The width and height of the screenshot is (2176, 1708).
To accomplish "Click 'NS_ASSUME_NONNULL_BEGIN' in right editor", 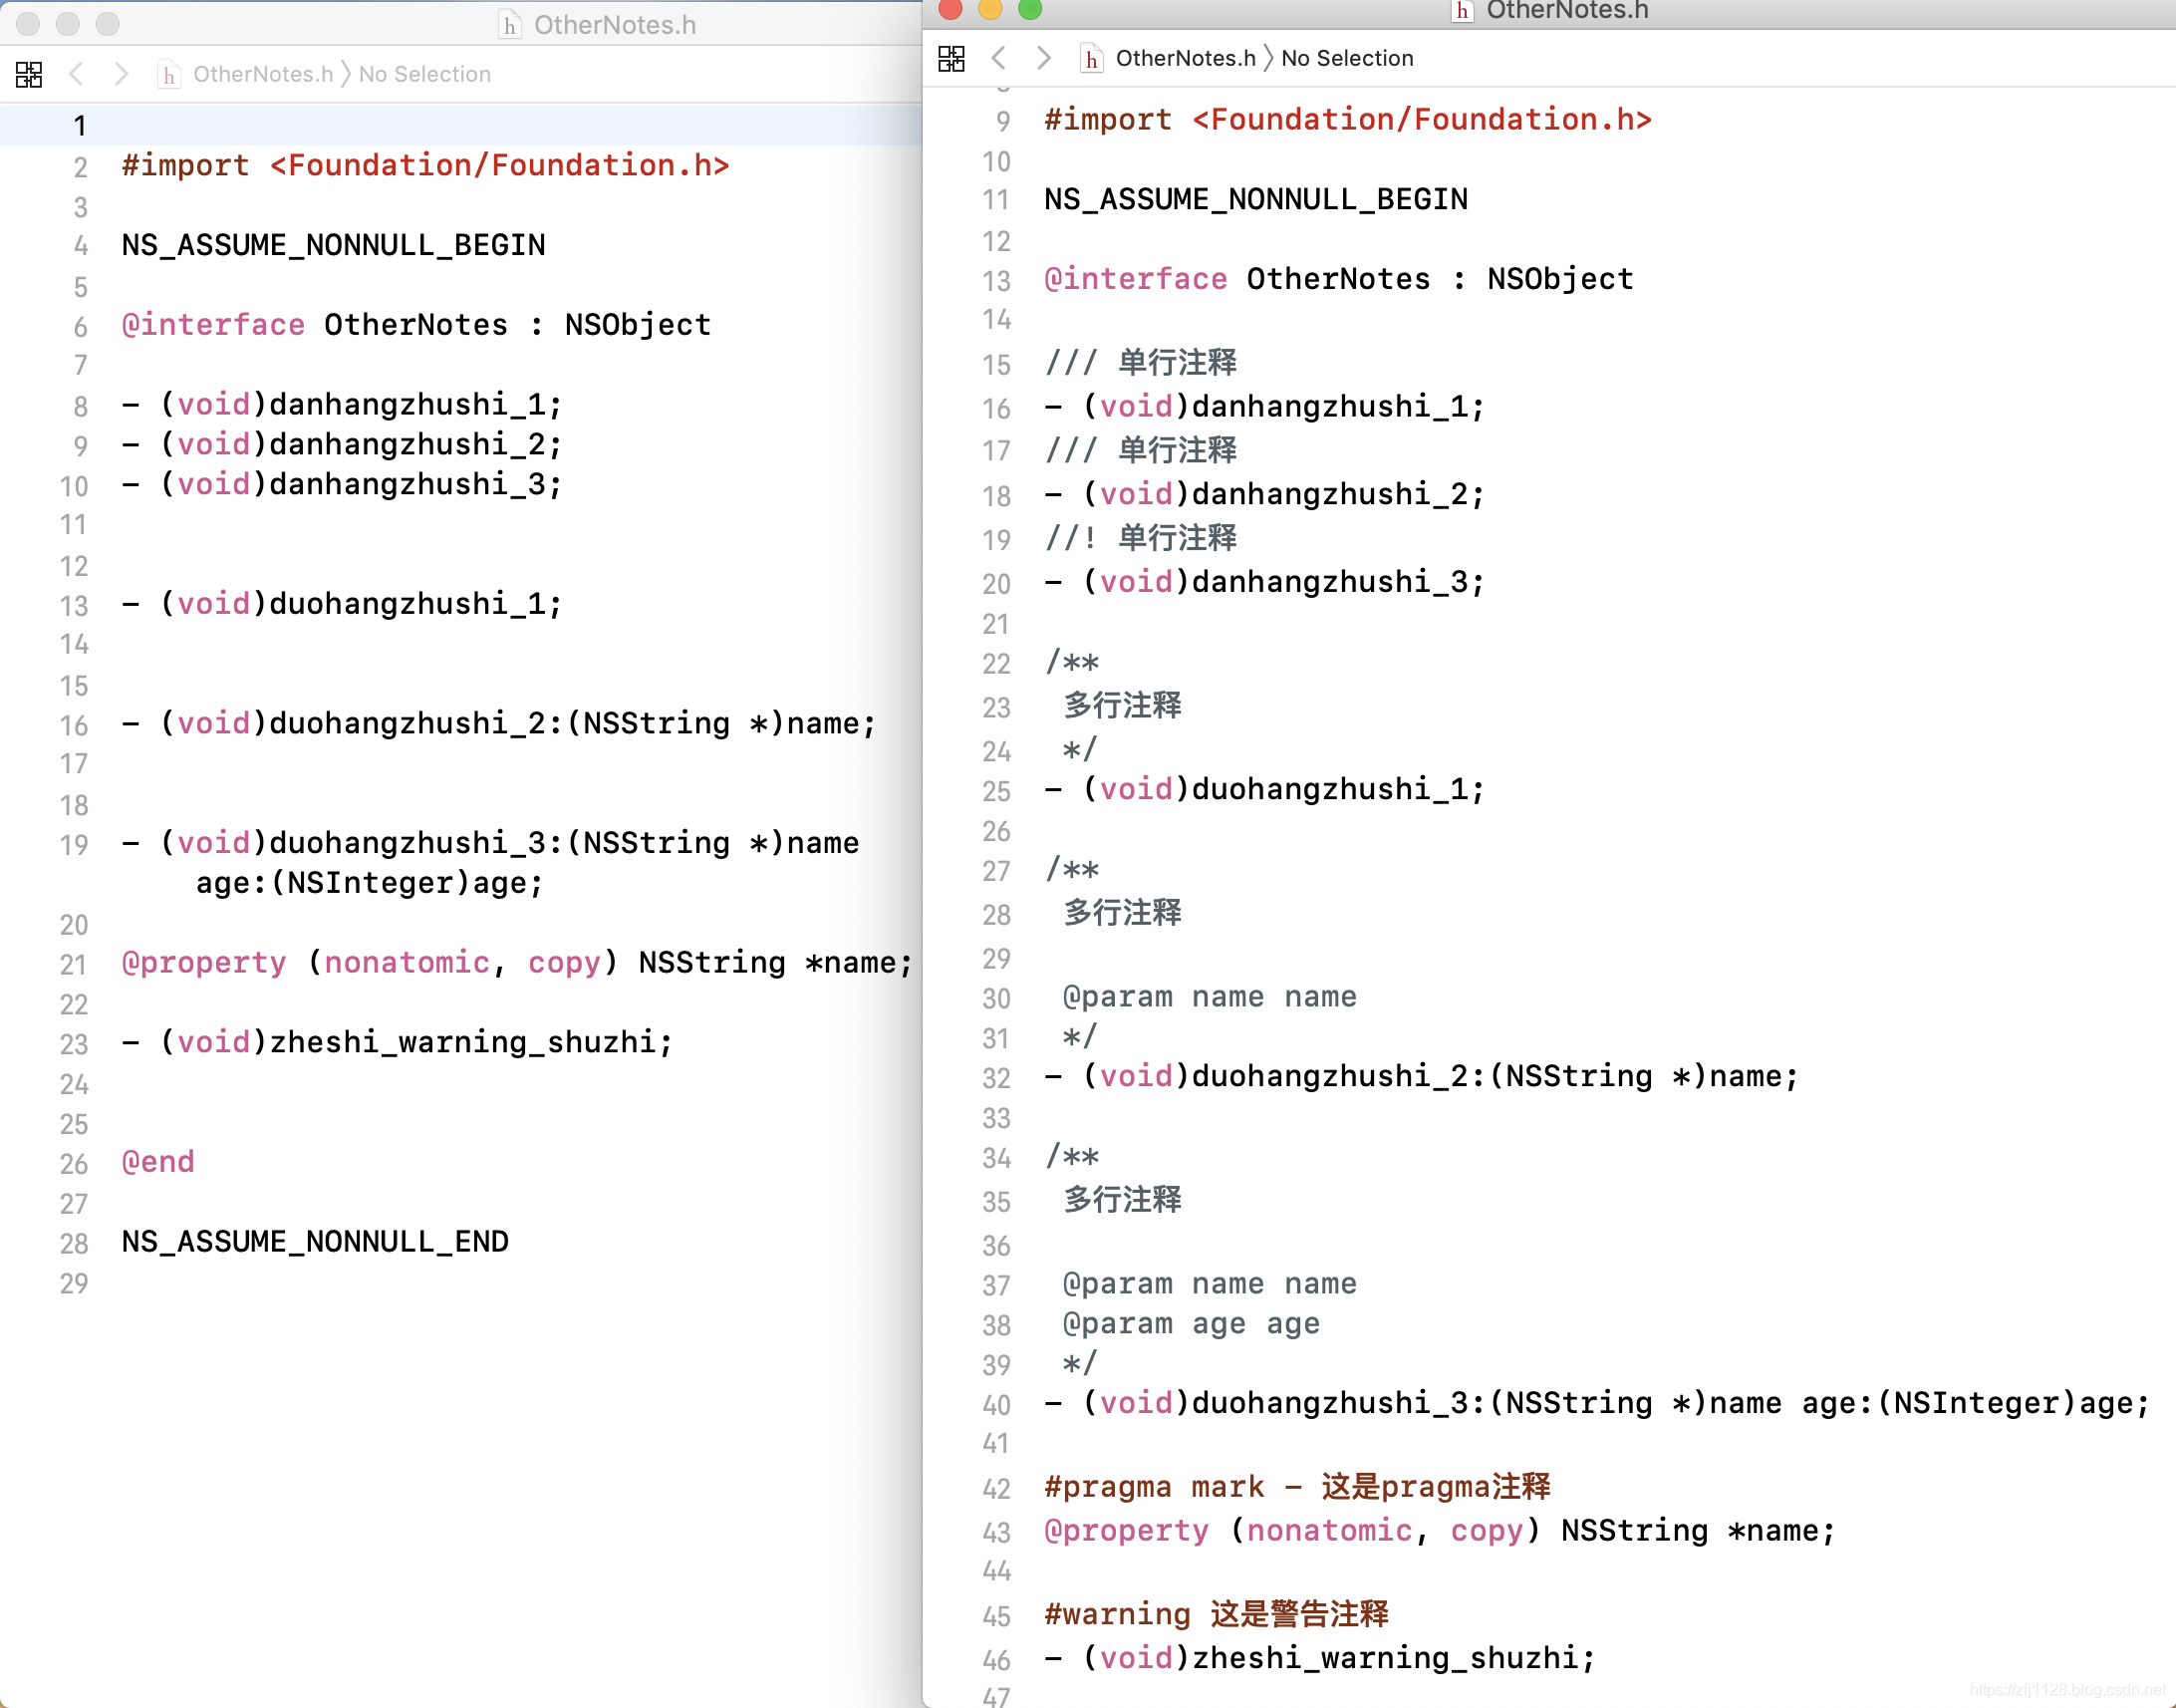I will pos(1256,199).
